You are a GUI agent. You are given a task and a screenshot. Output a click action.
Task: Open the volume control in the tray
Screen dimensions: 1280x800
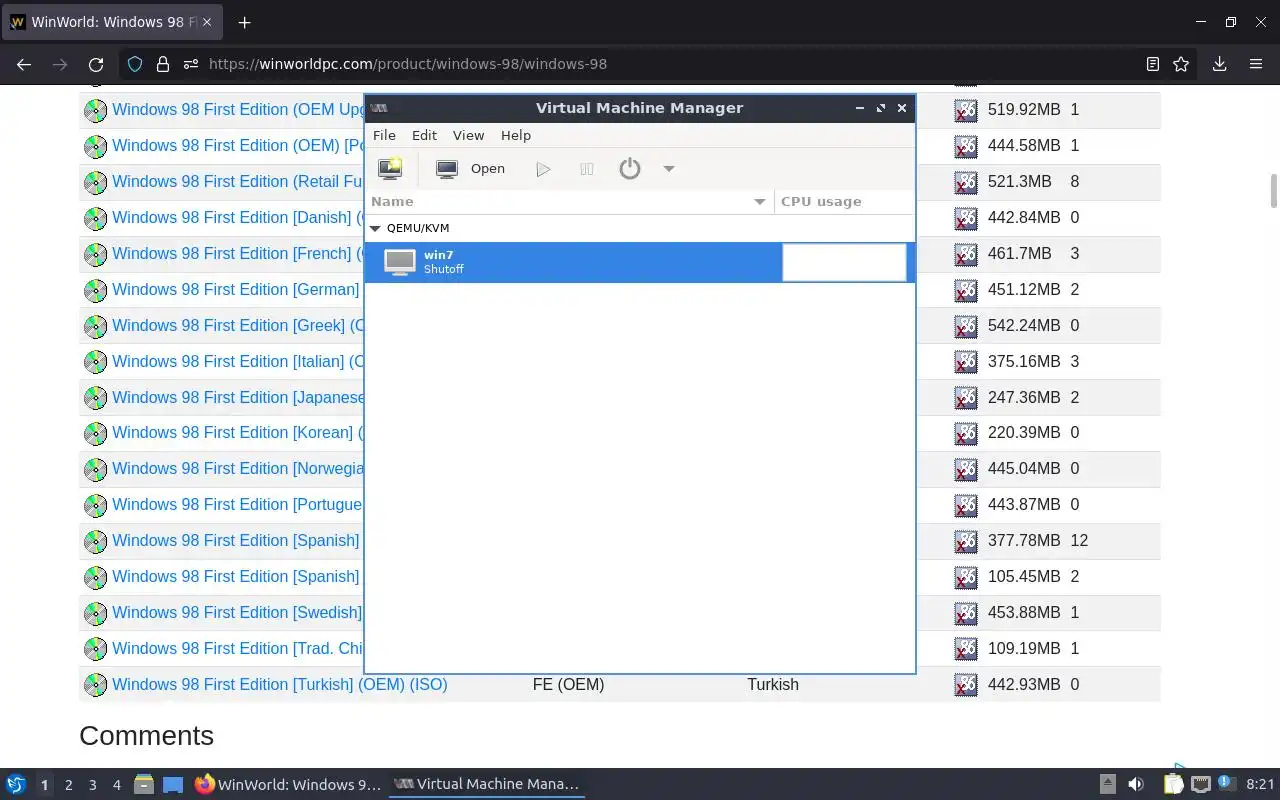1136,785
